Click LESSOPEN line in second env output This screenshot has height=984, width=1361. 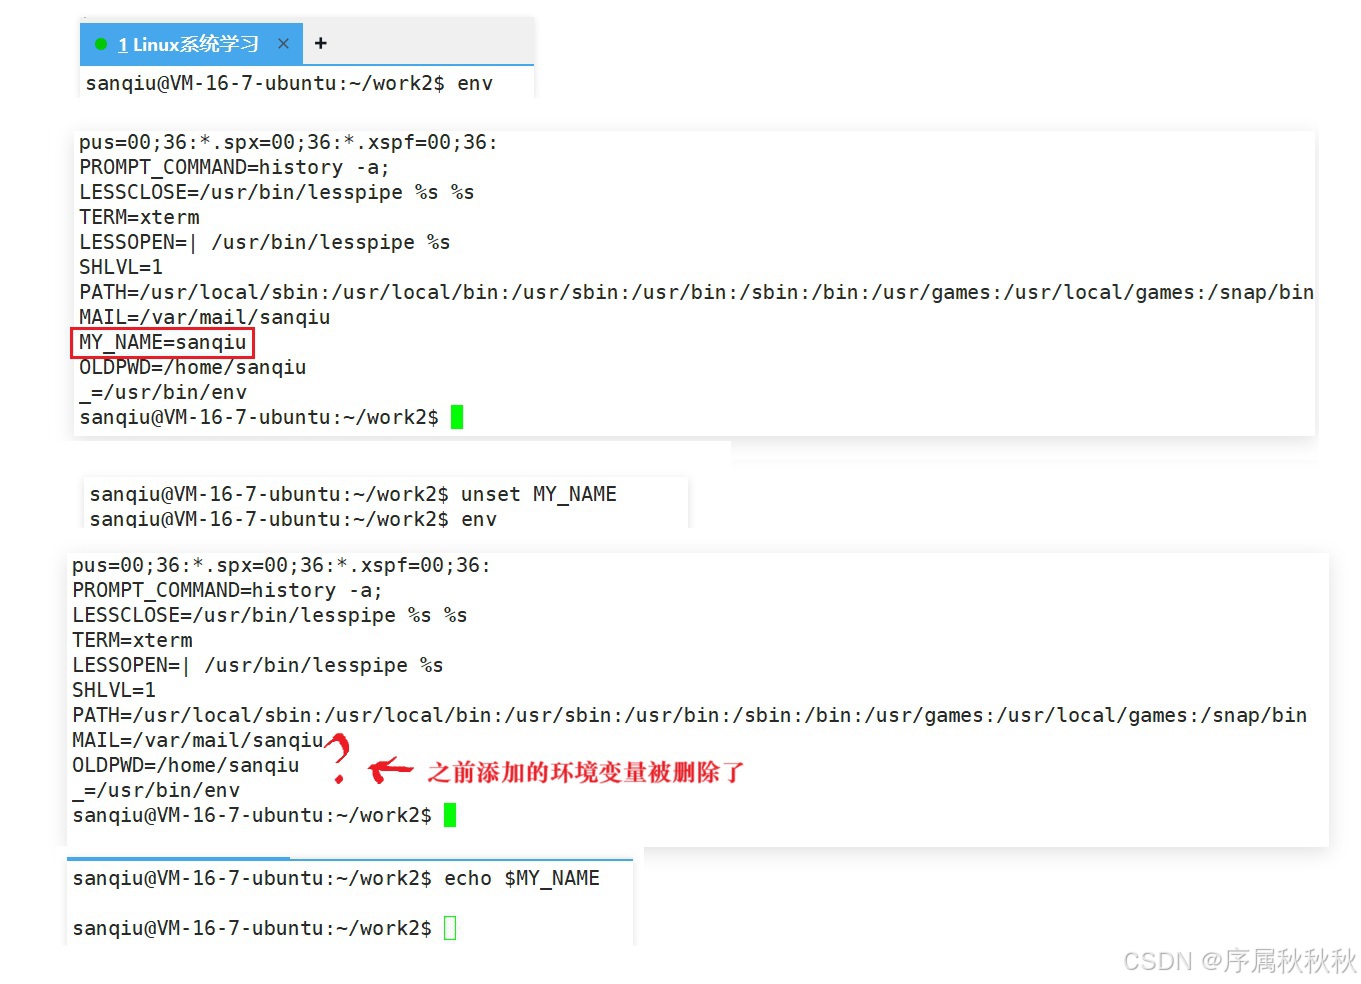click(x=258, y=665)
